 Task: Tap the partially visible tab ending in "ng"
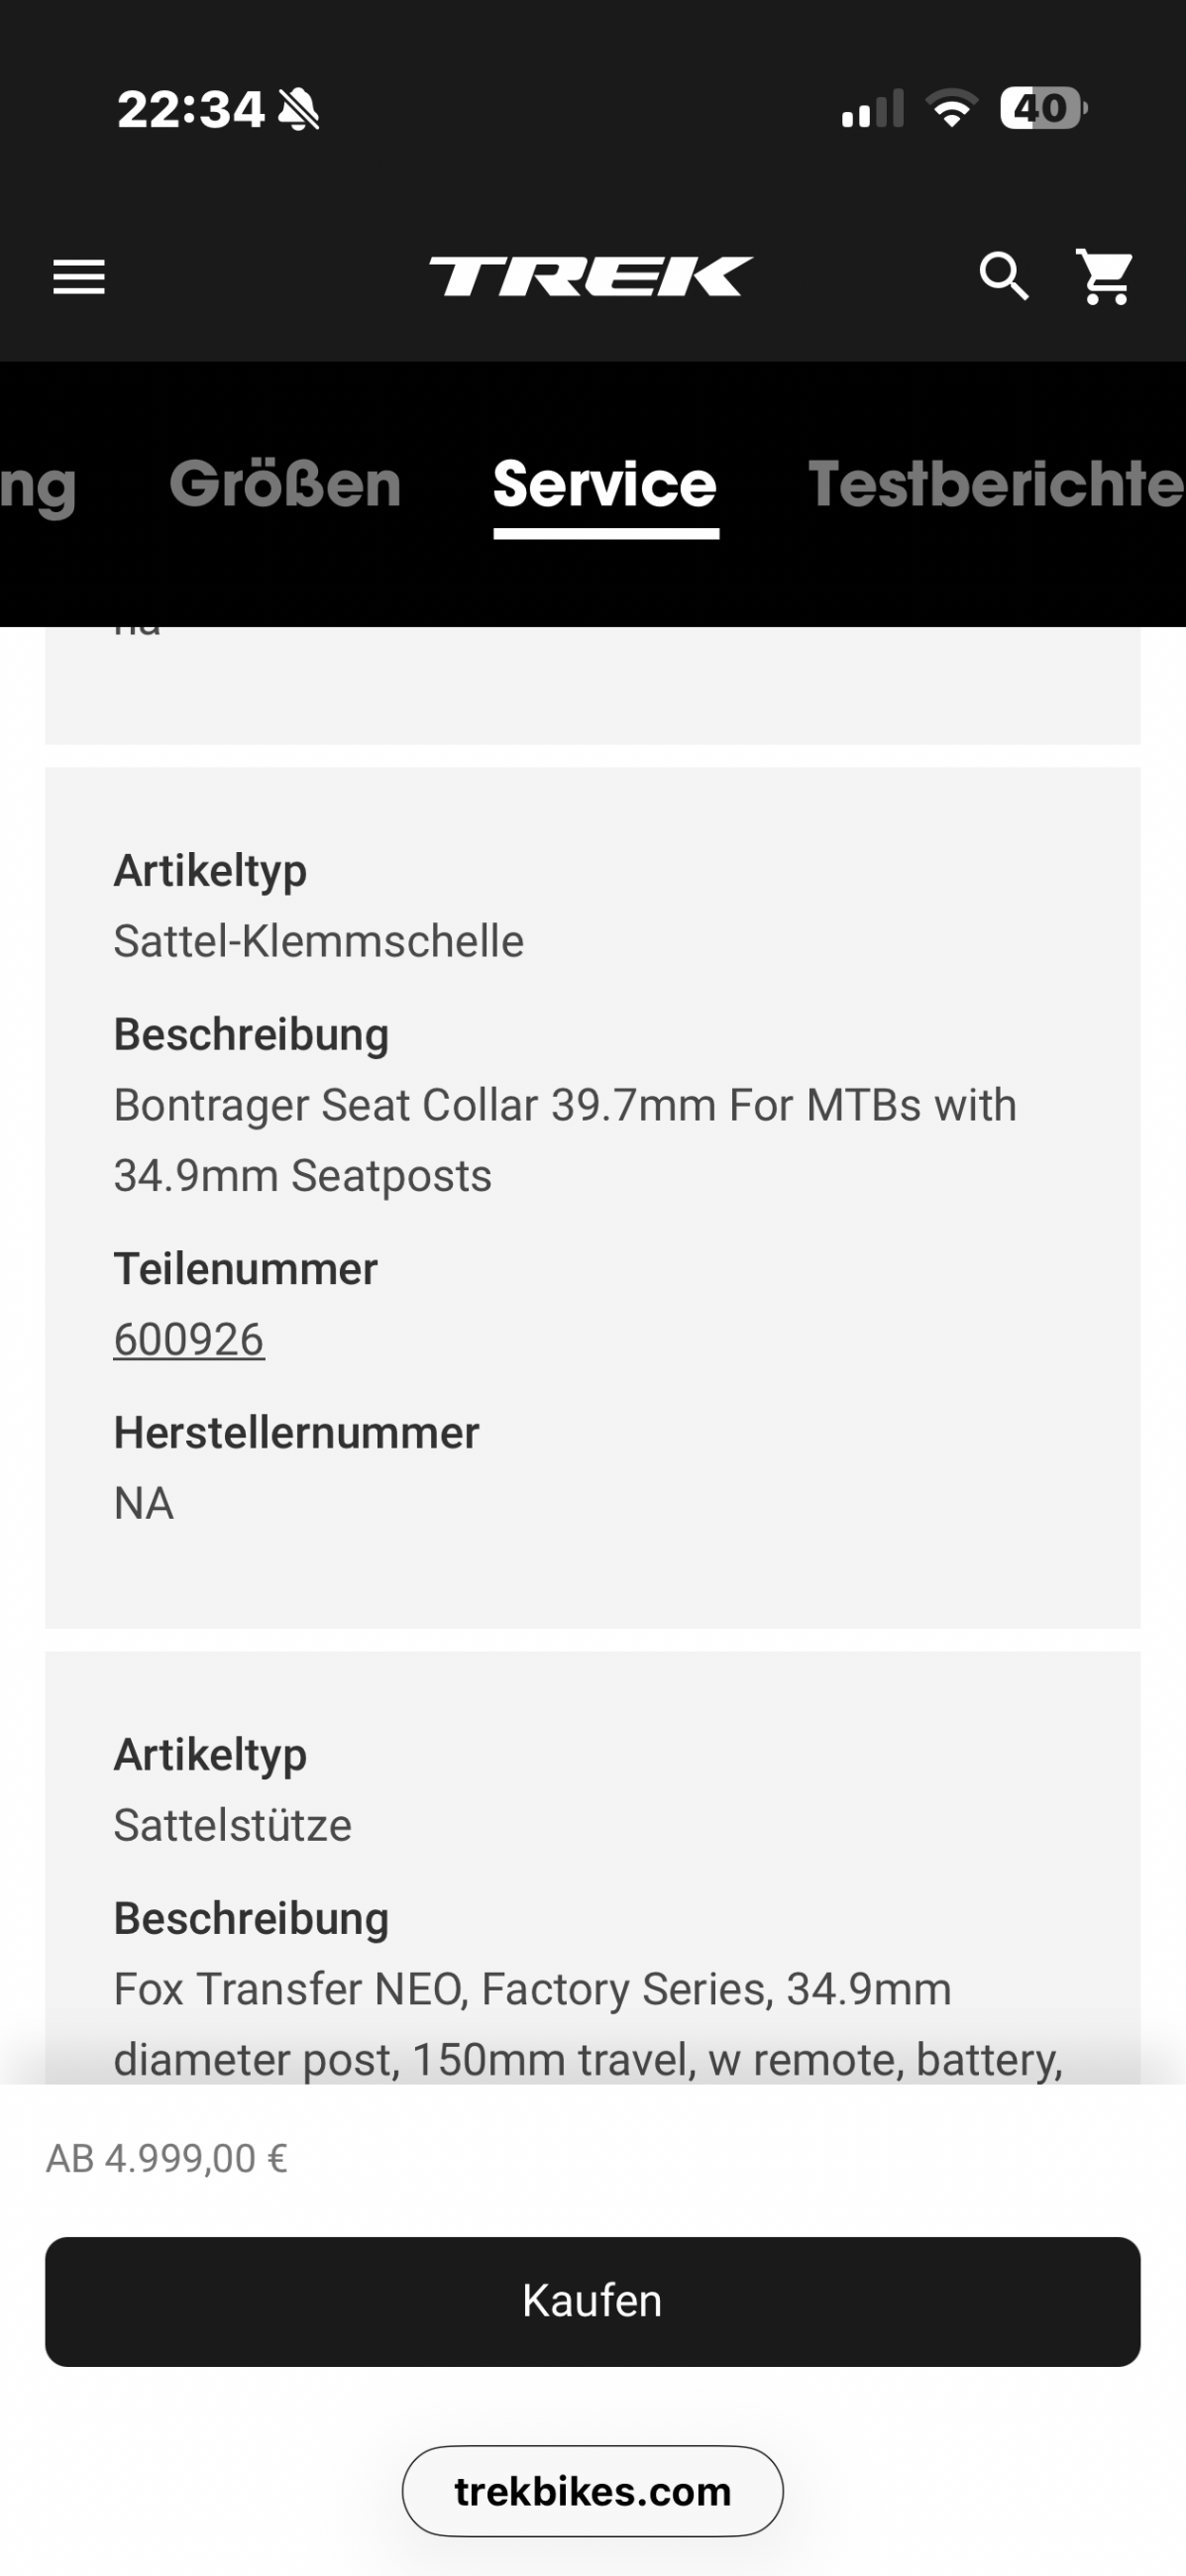coord(38,486)
